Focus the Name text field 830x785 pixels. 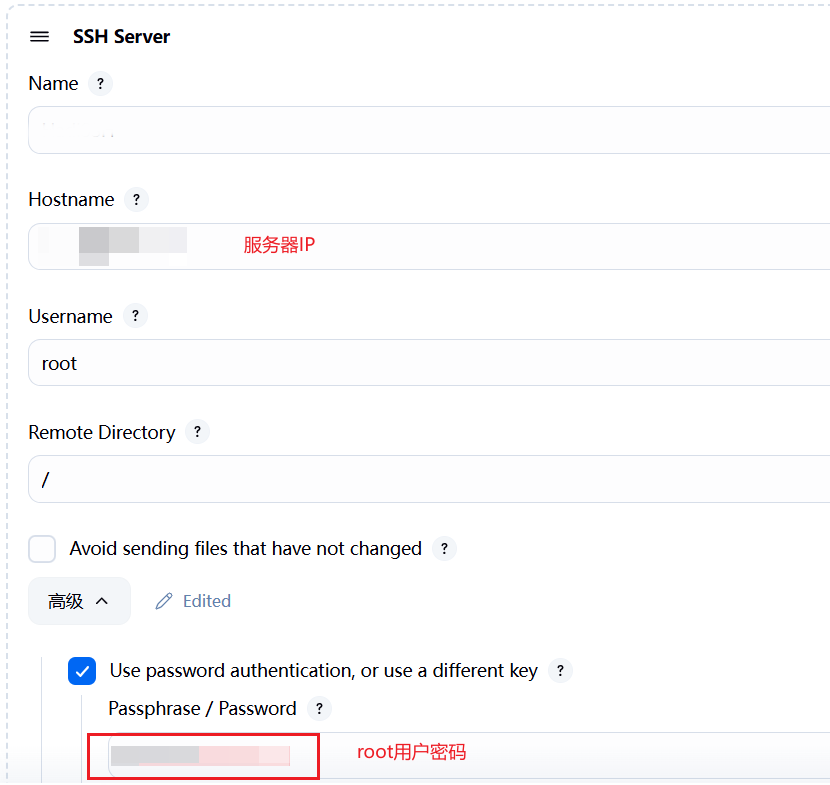pos(430,130)
